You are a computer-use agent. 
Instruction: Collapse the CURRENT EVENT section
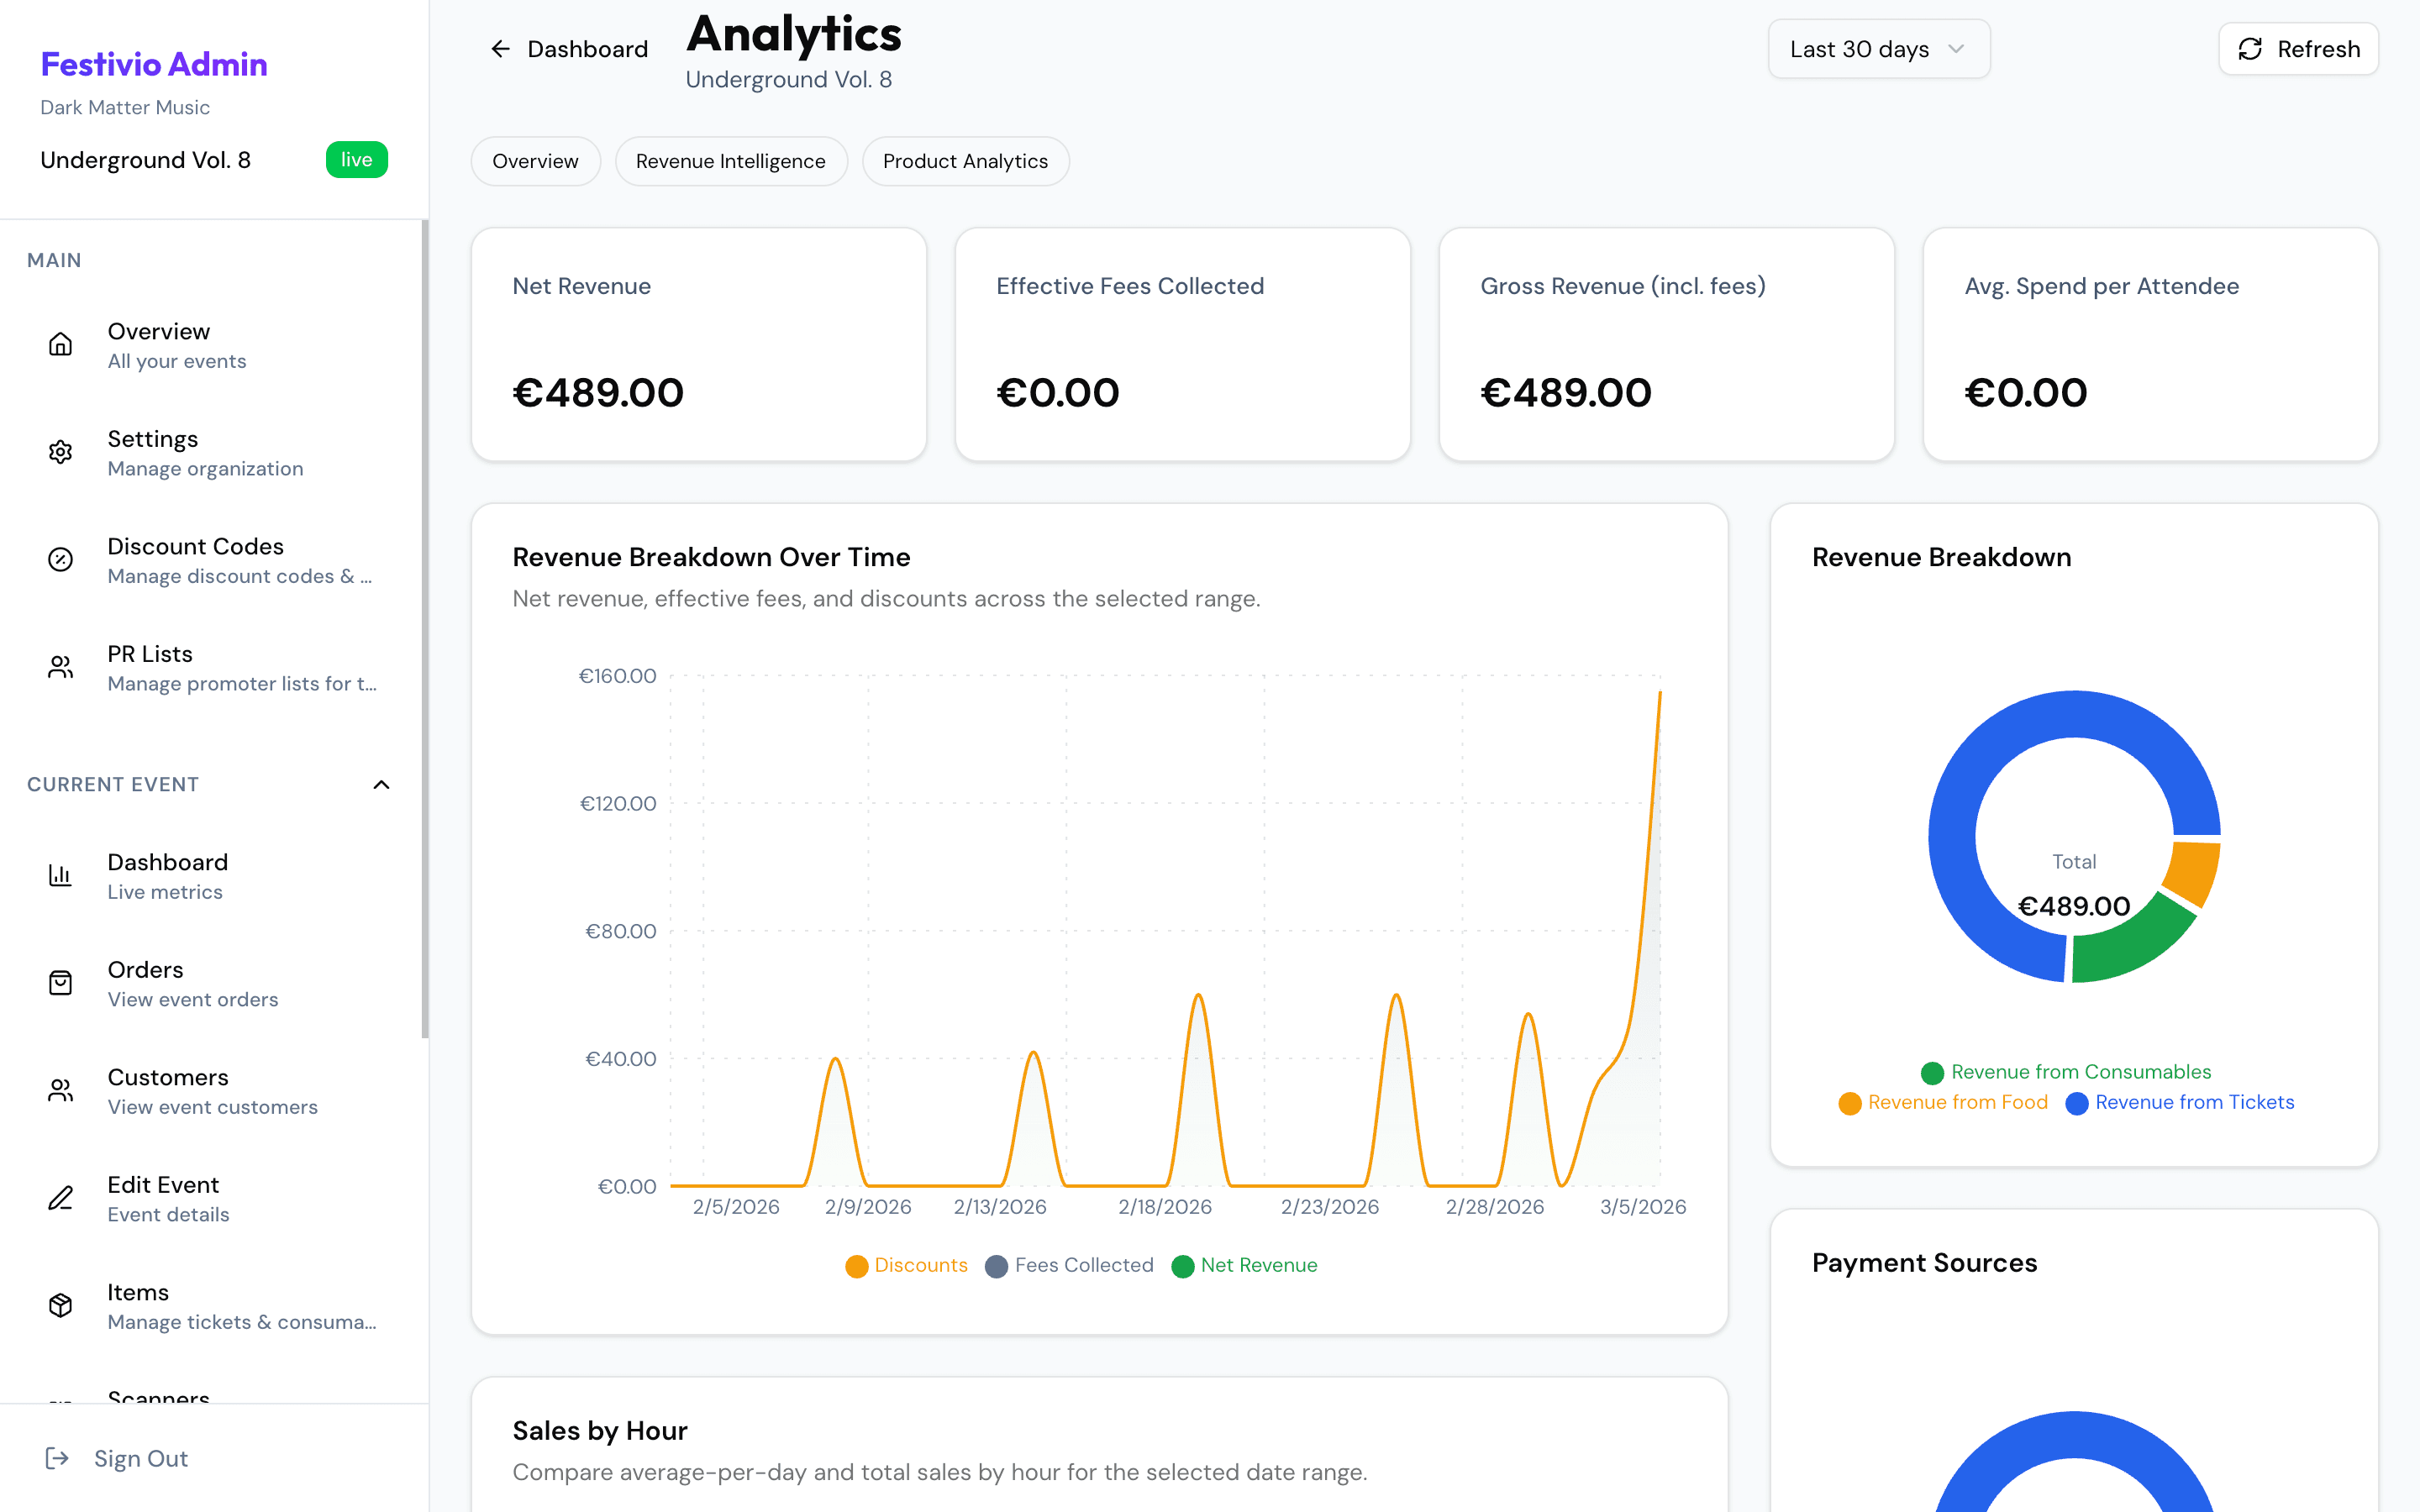pos(381,784)
